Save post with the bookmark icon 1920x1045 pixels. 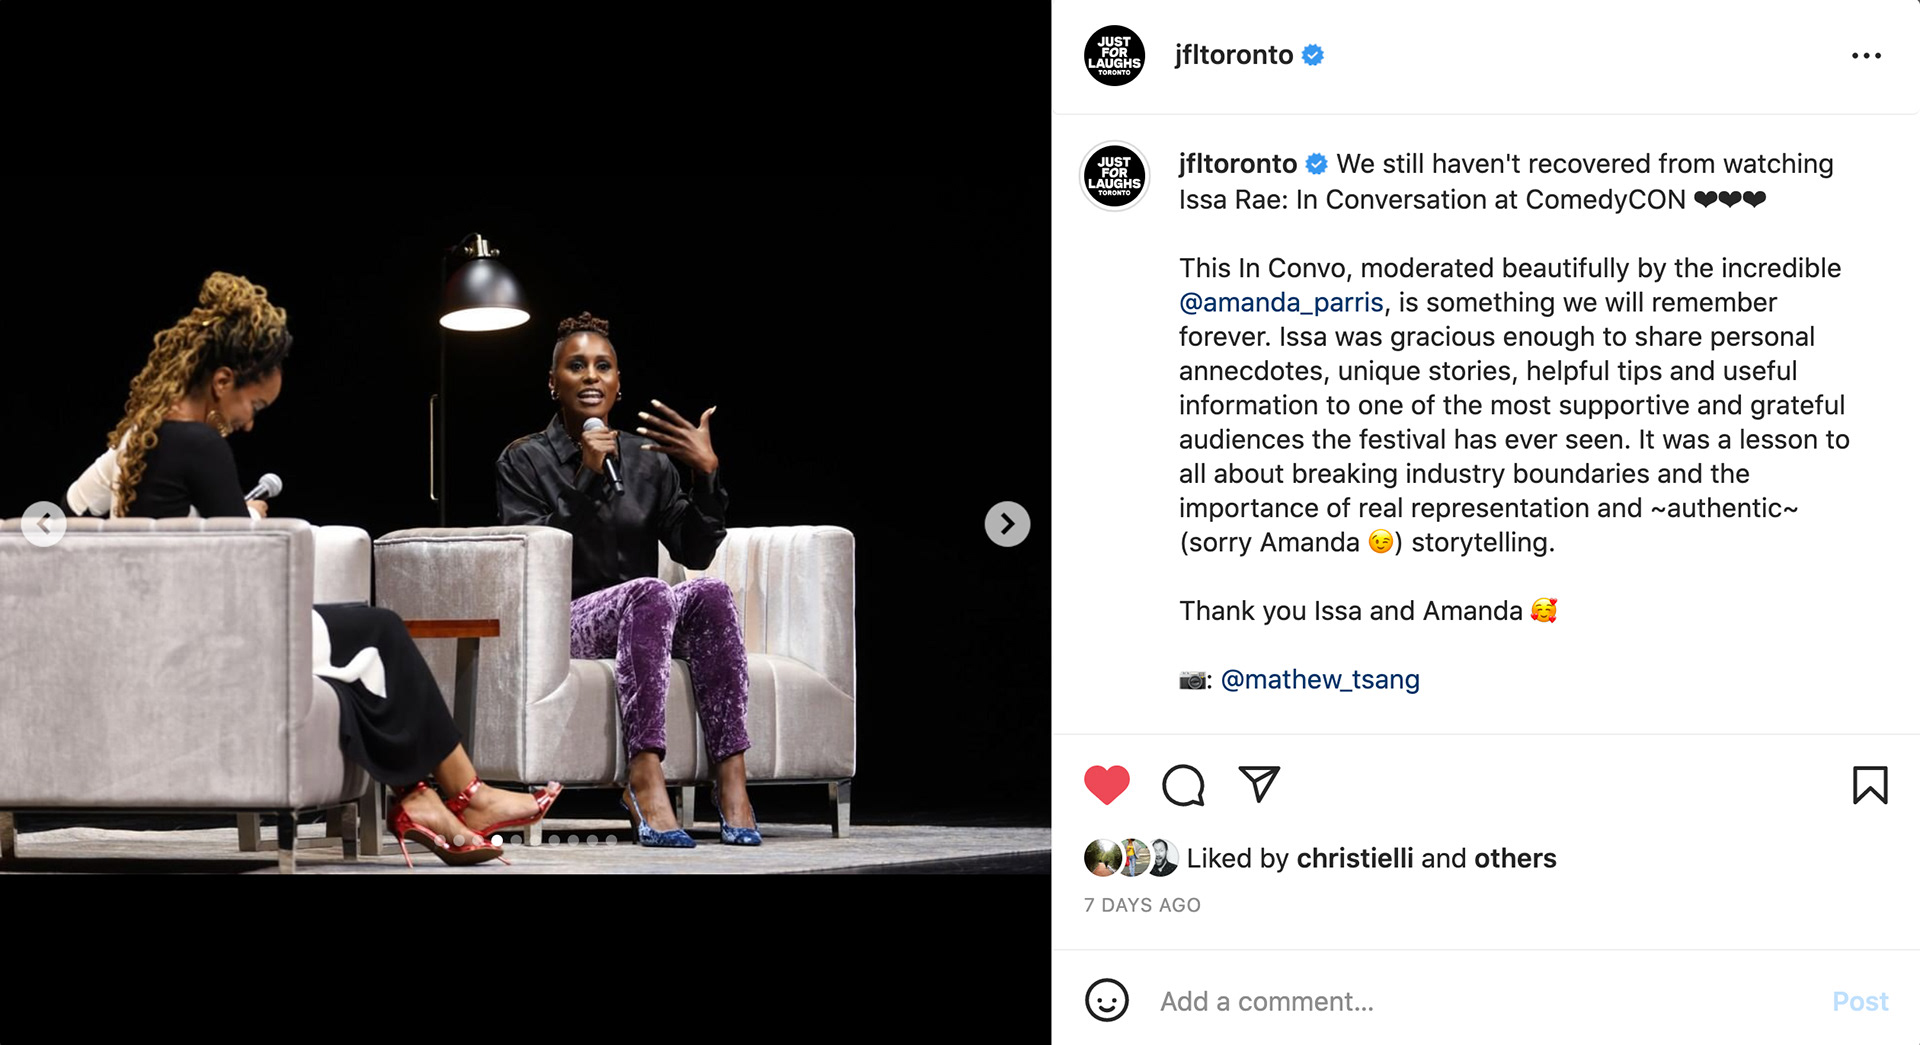click(x=1870, y=785)
